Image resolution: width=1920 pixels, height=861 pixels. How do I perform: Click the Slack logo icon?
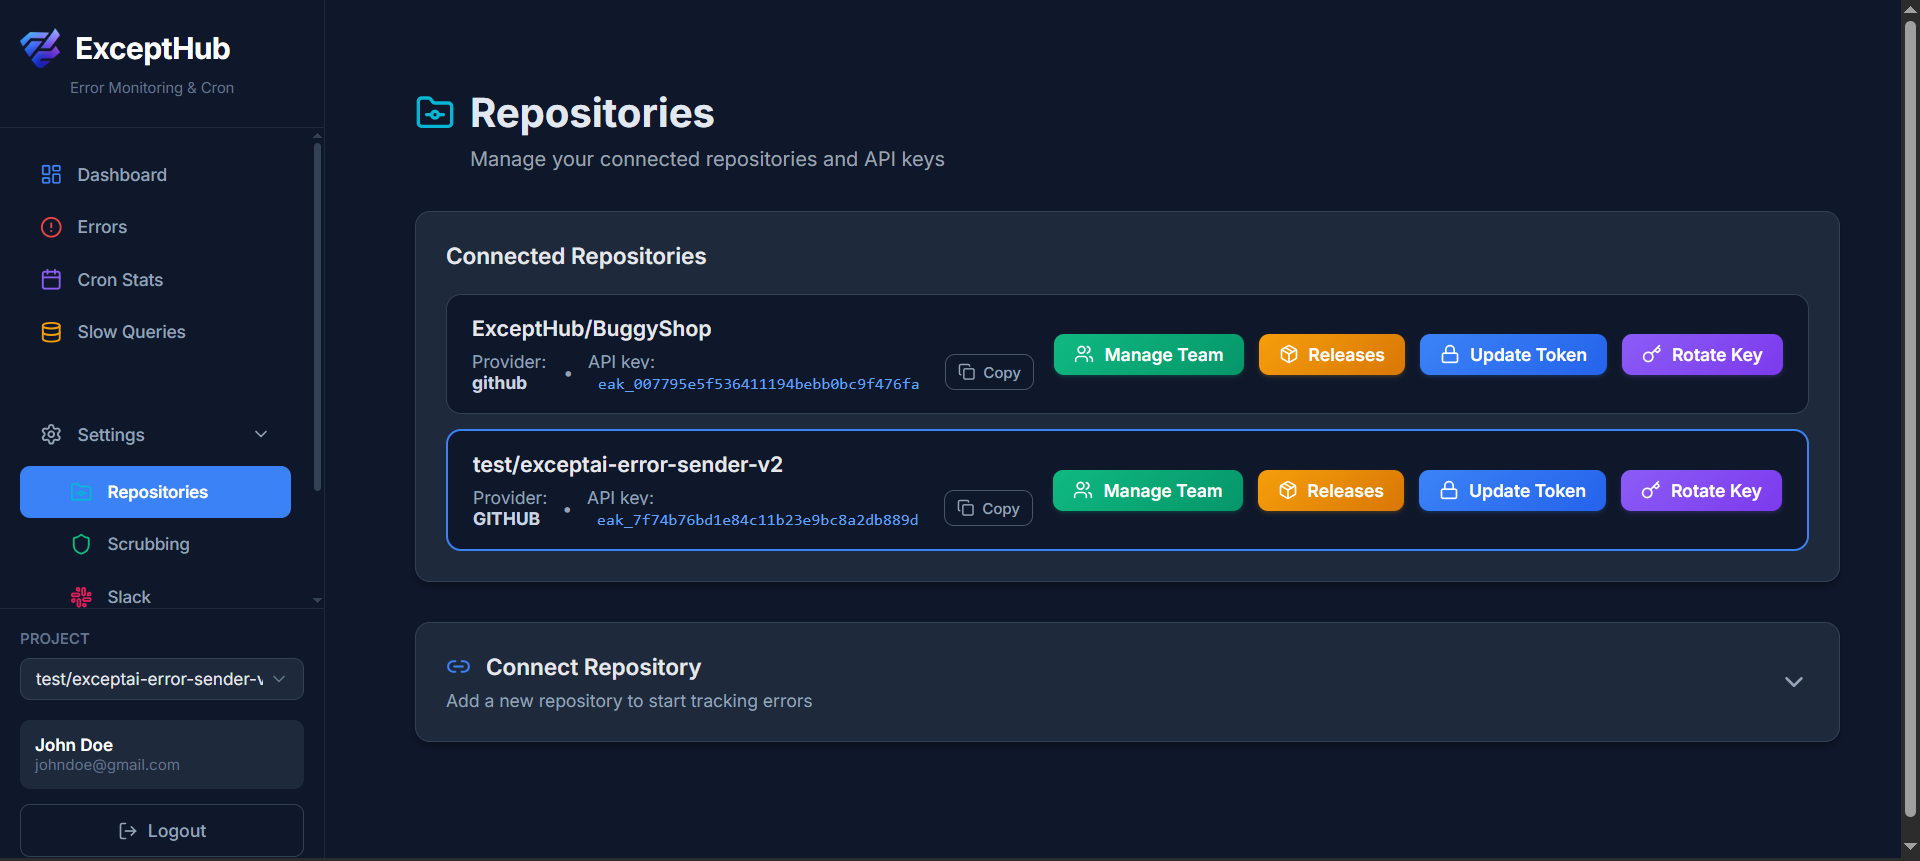[x=81, y=597]
